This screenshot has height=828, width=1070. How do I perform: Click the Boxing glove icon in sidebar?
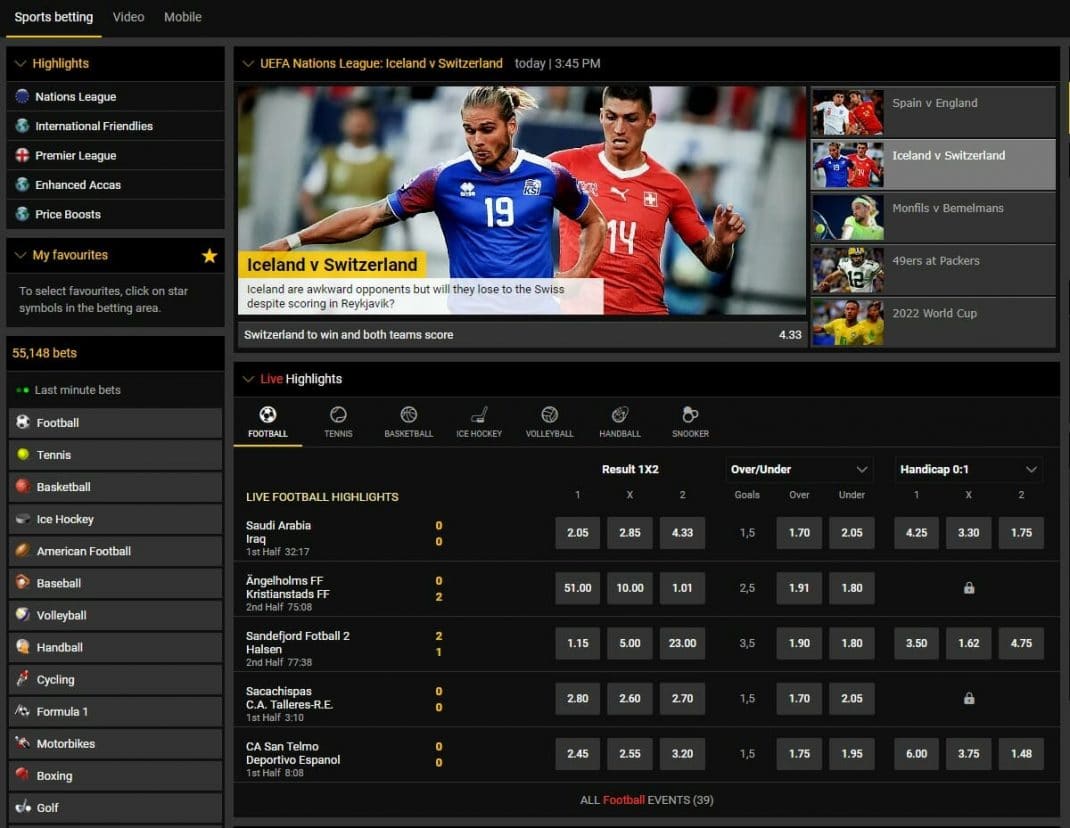pyautogui.click(x=23, y=775)
